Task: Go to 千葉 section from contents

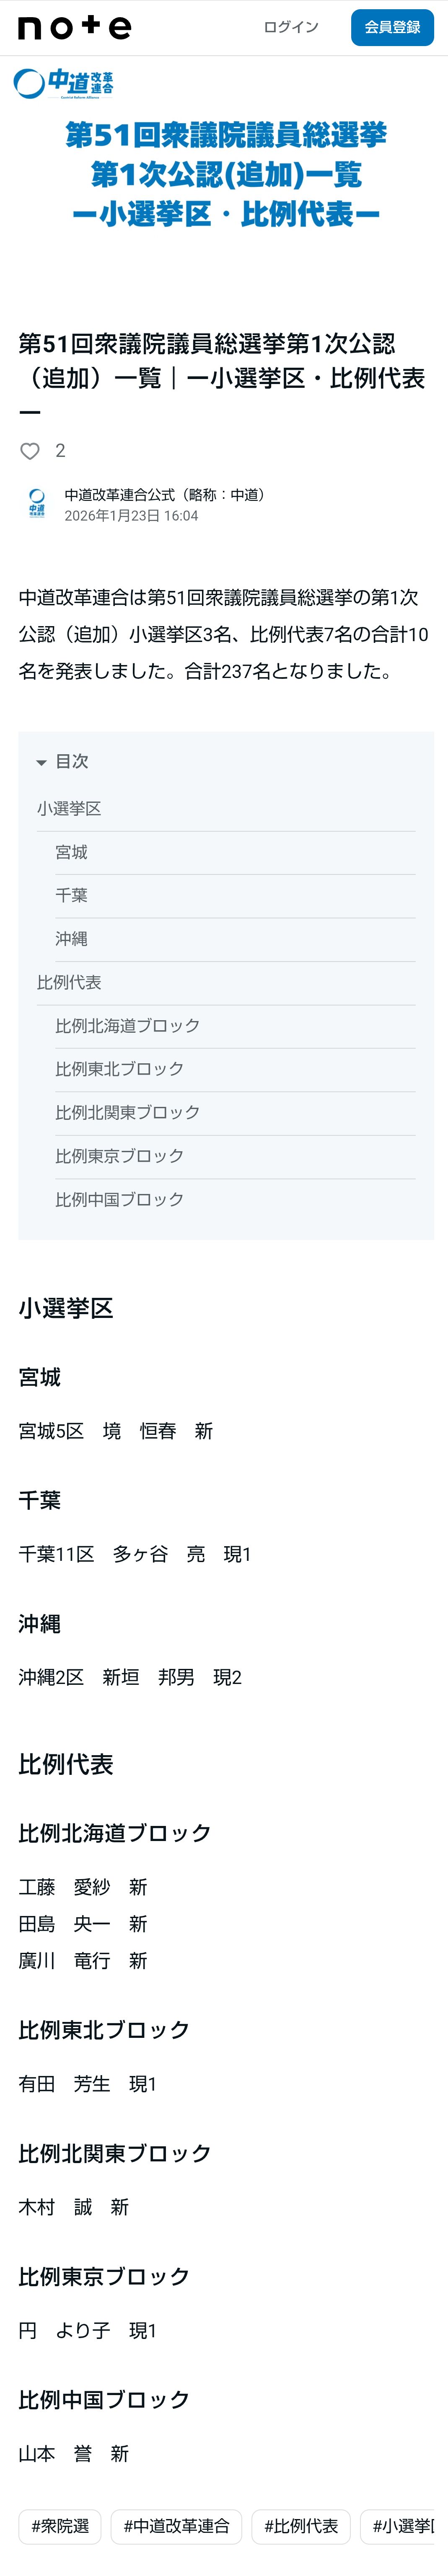Action: 71,895
